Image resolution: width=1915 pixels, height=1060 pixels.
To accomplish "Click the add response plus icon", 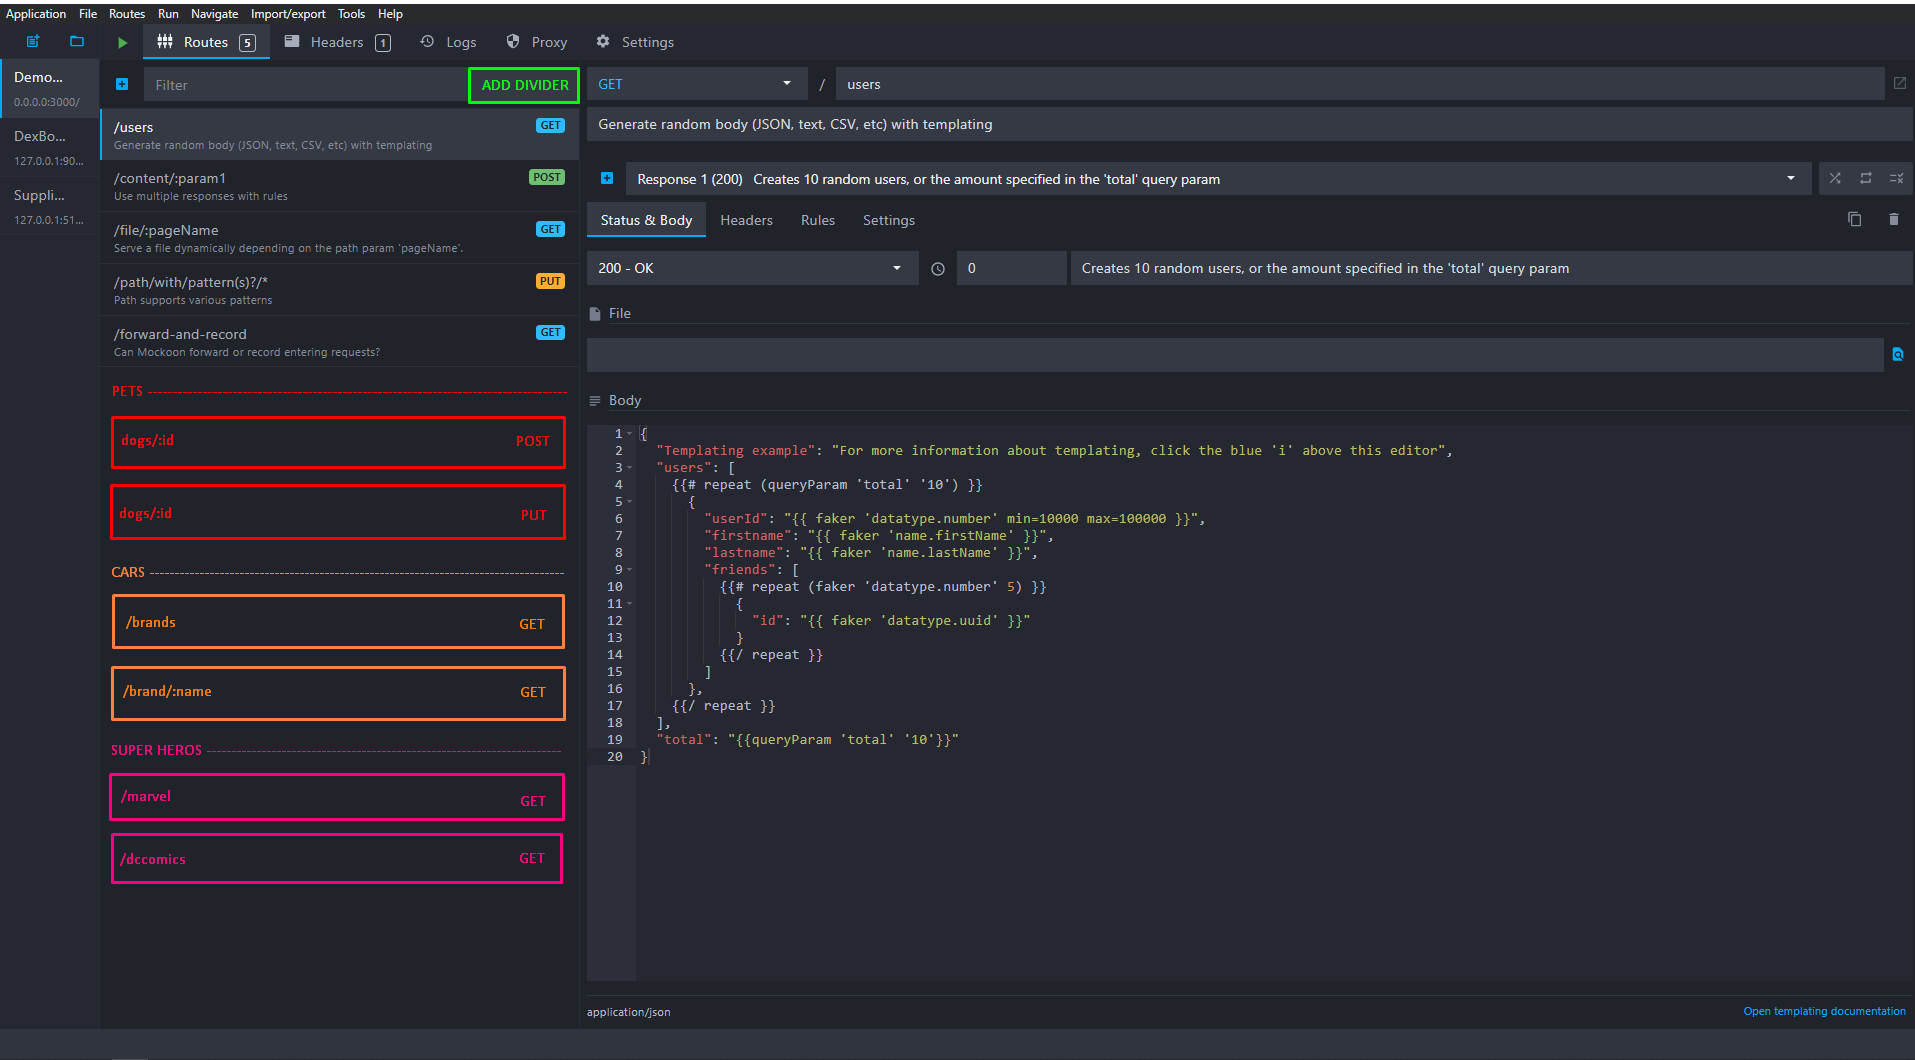I will coord(607,179).
